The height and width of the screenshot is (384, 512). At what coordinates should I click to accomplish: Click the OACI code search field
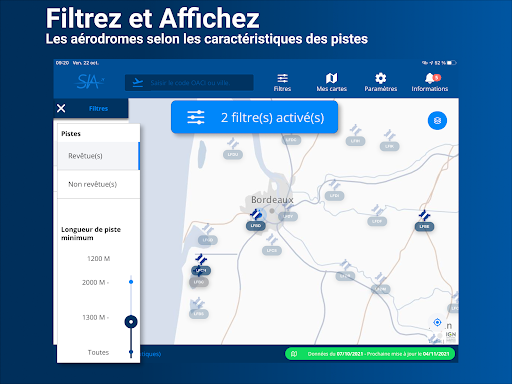(189, 83)
